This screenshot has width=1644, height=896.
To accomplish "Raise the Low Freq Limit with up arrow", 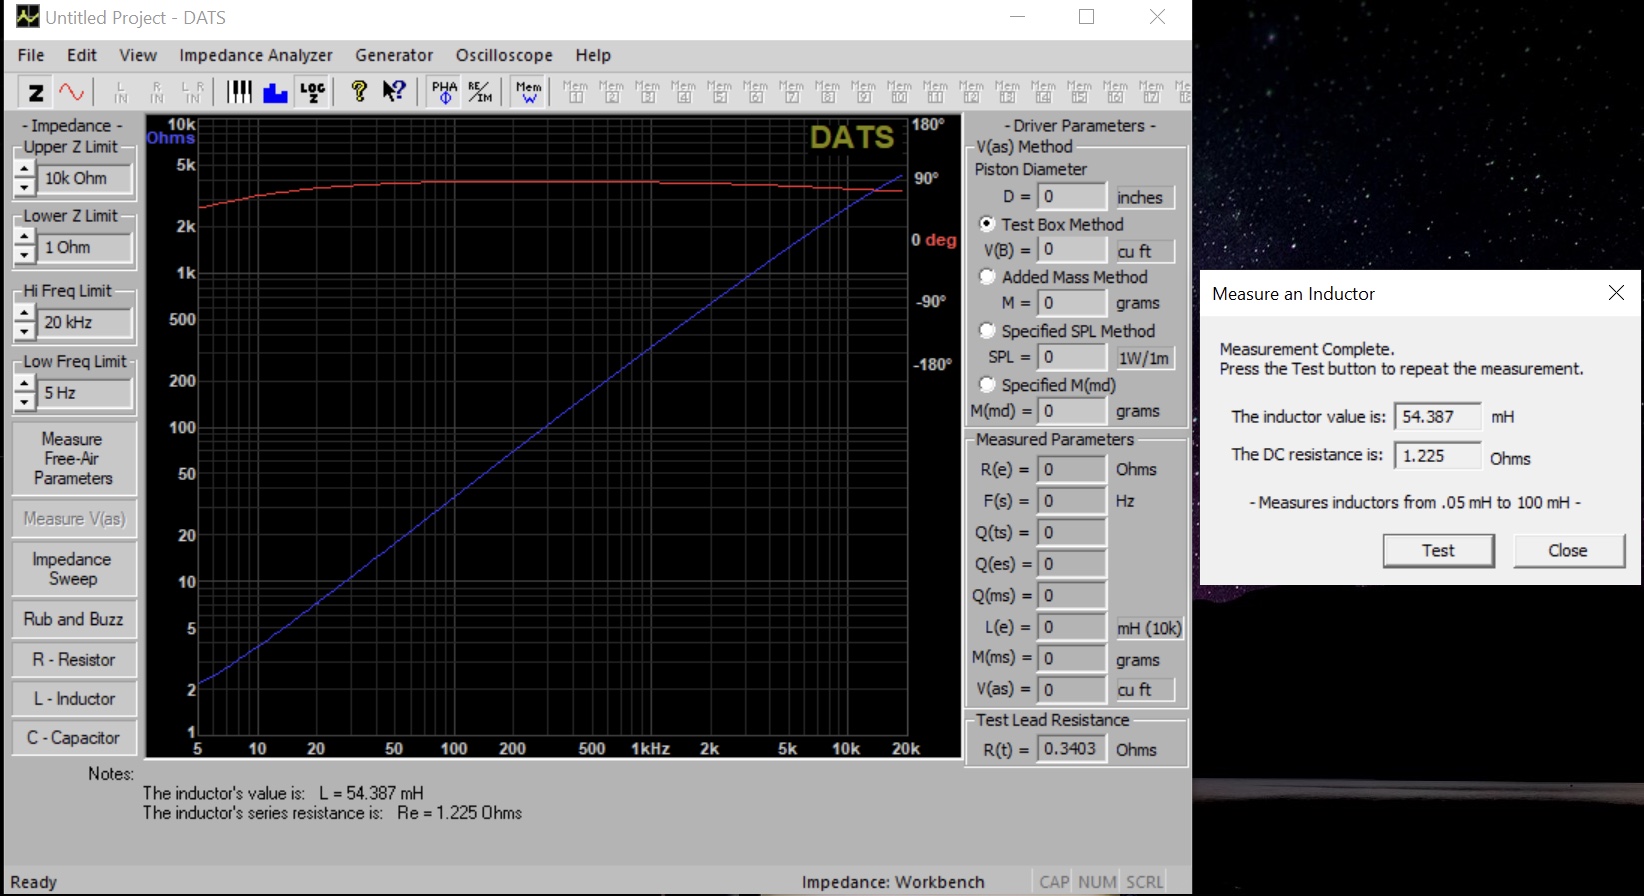I will [24, 384].
